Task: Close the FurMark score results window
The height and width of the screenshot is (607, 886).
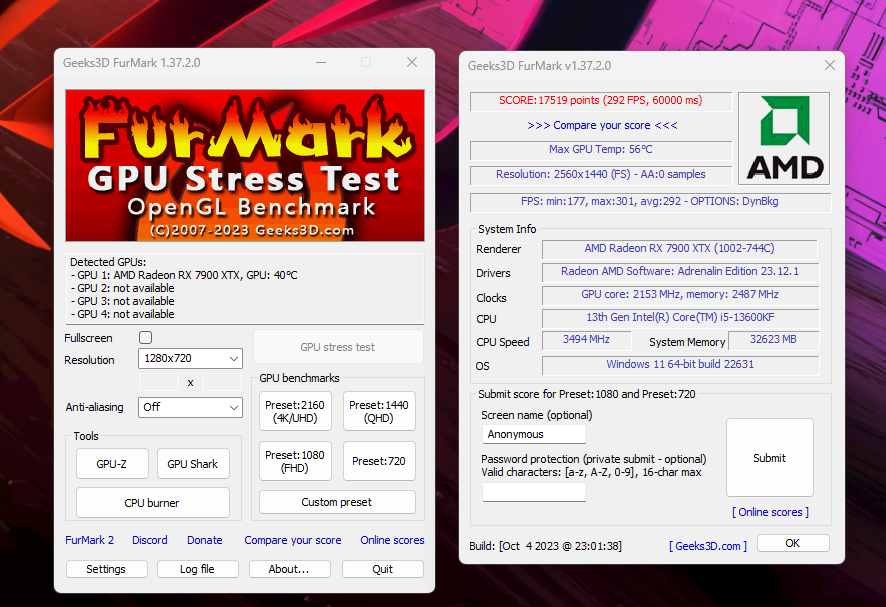Action: [x=829, y=65]
